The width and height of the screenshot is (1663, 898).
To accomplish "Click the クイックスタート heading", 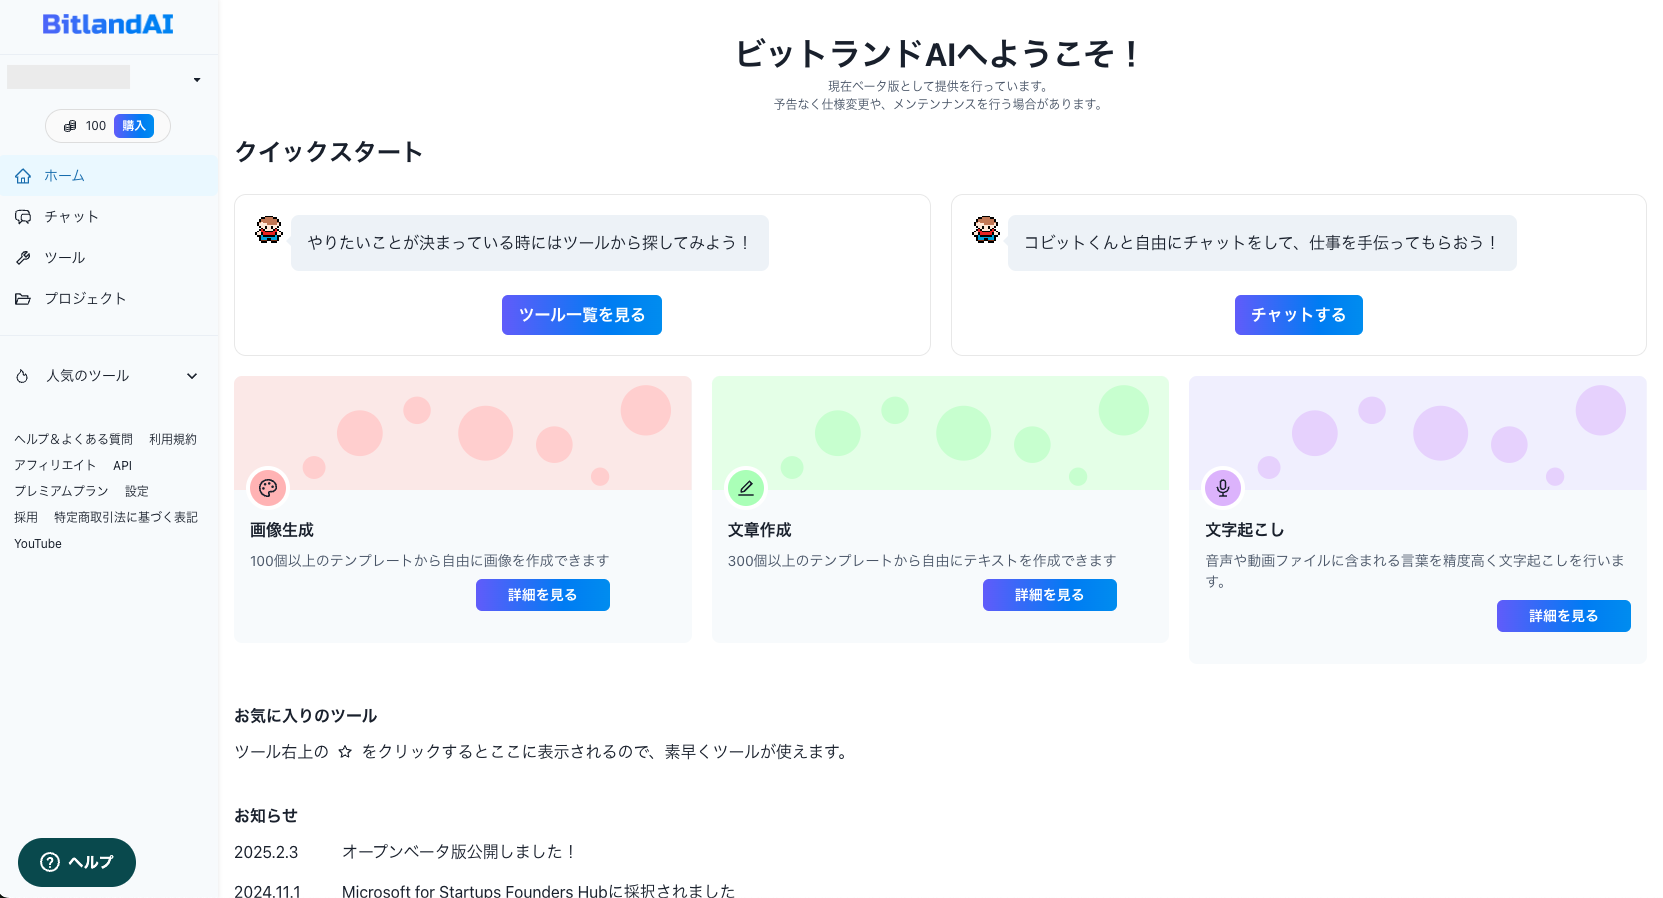I will [329, 152].
